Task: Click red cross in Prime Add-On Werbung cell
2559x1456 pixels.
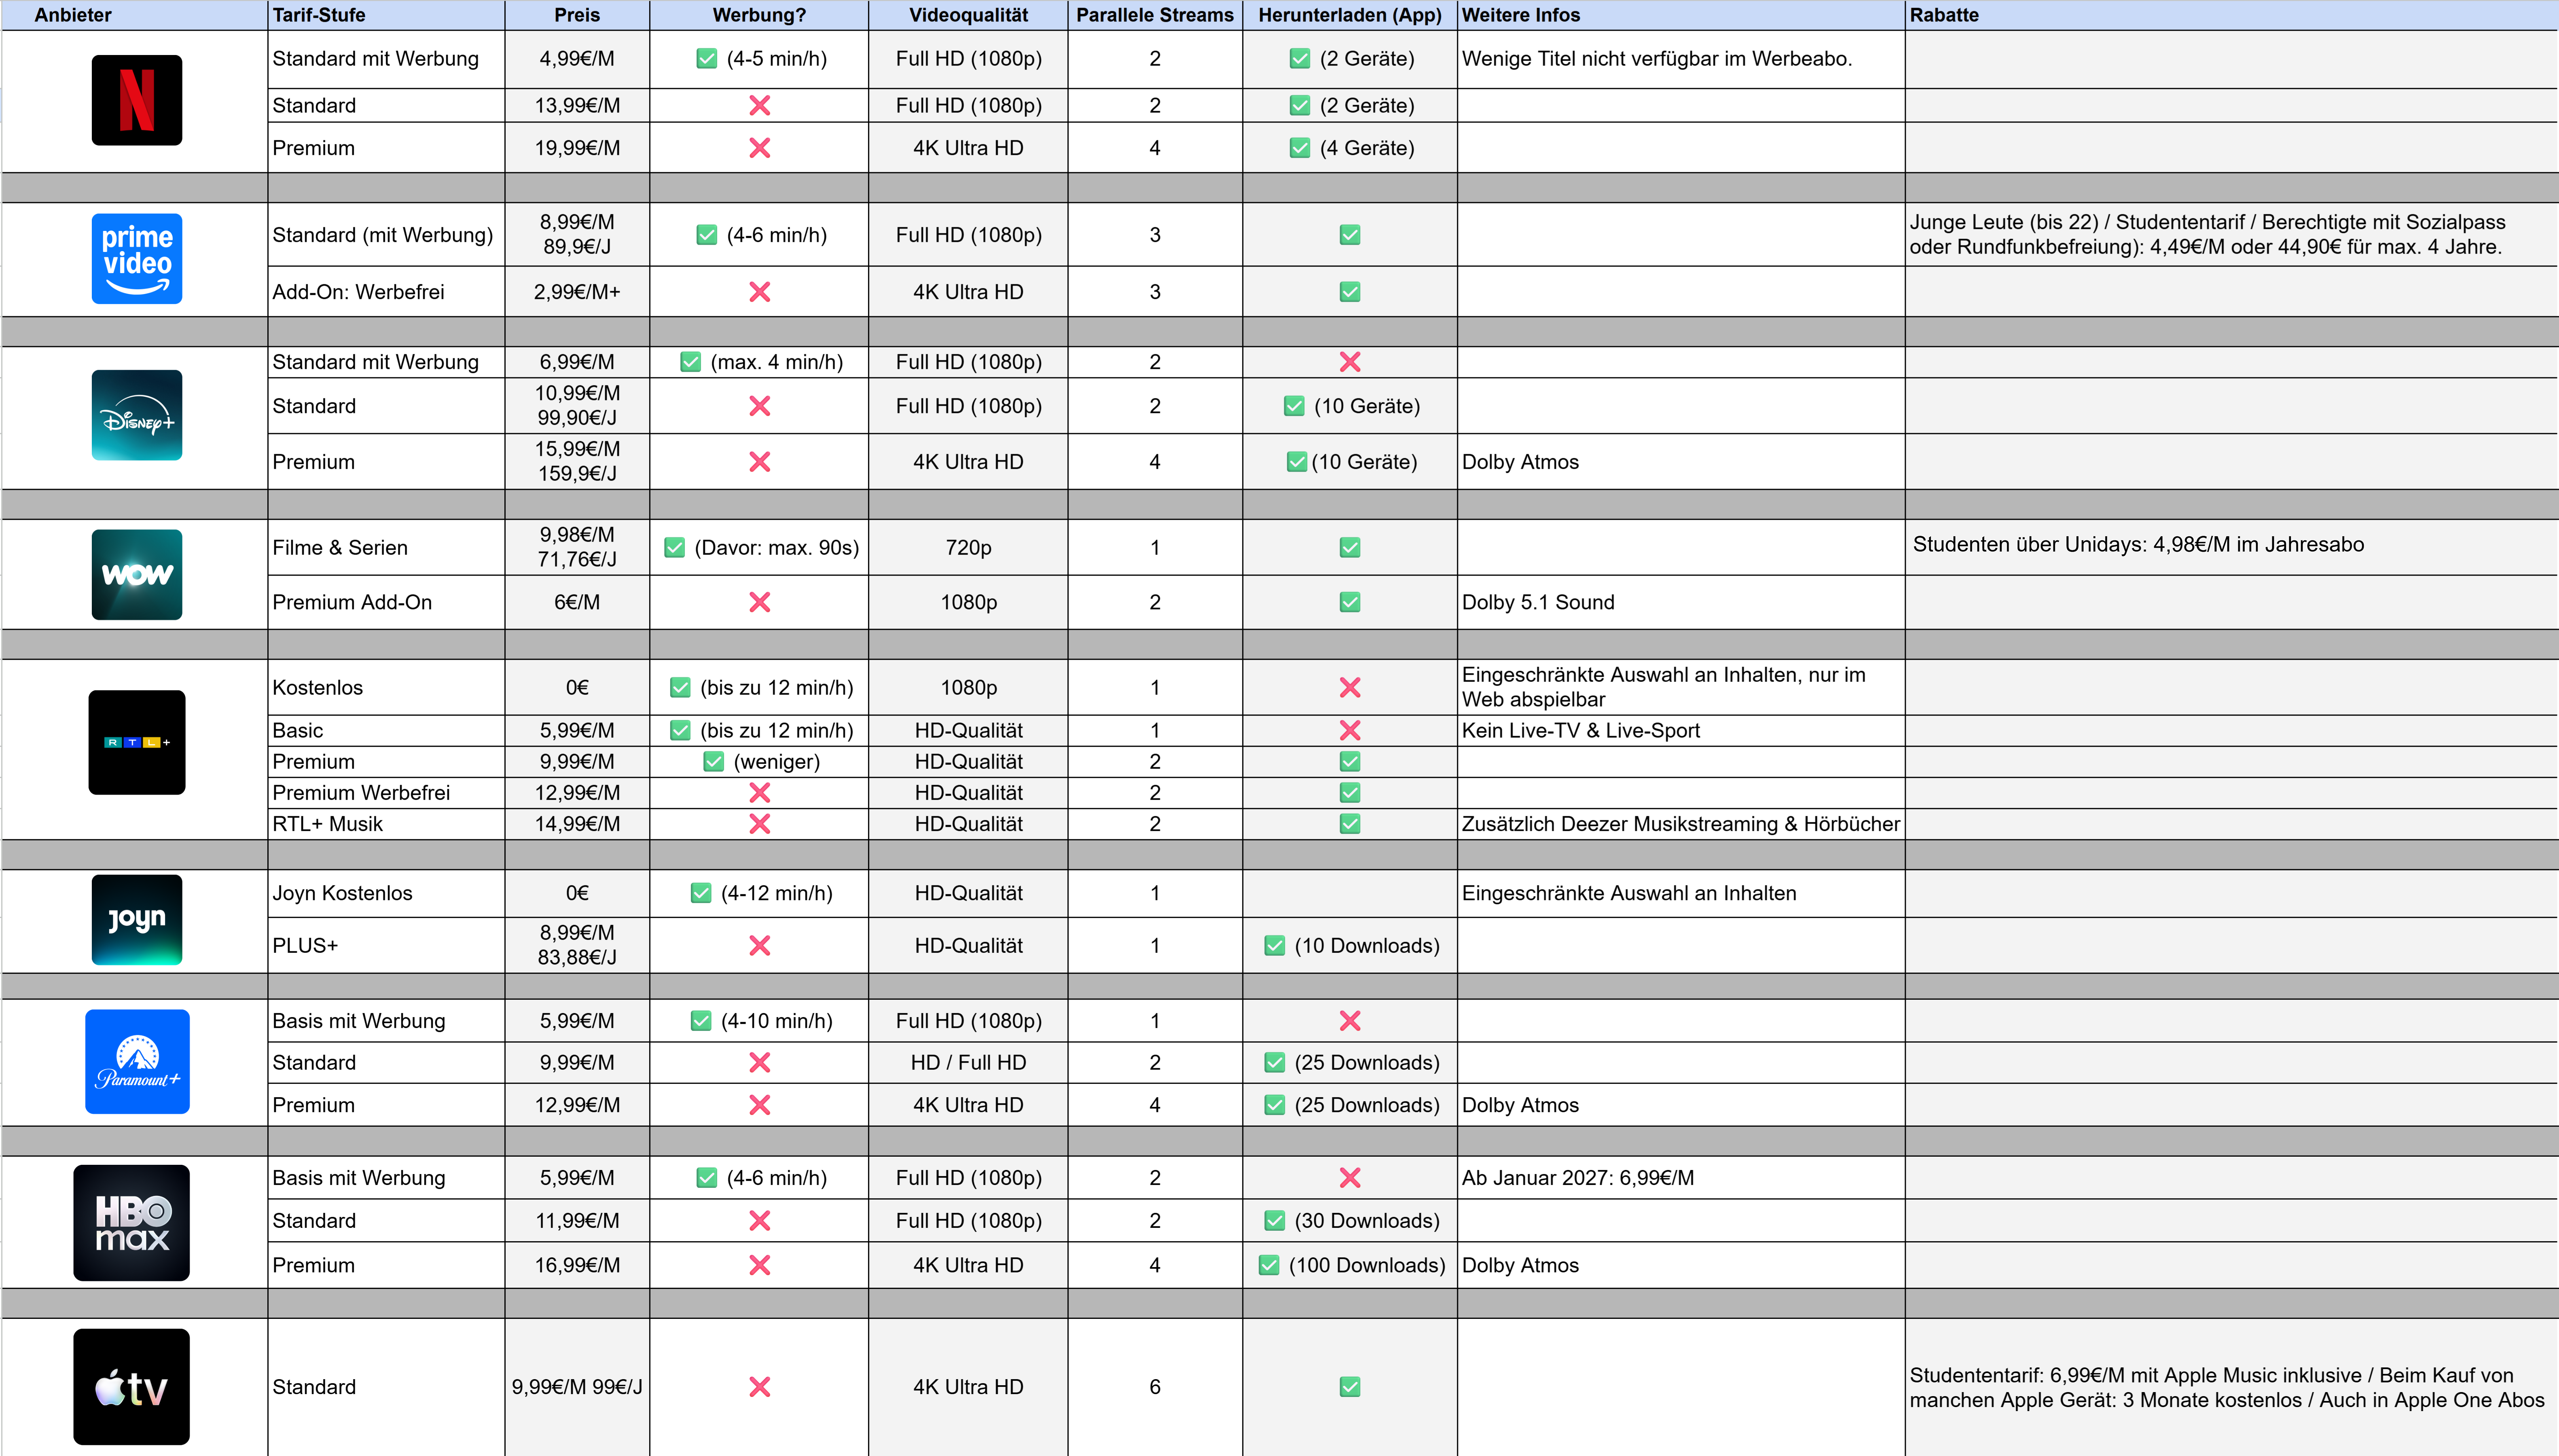Action: pyautogui.click(x=760, y=292)
